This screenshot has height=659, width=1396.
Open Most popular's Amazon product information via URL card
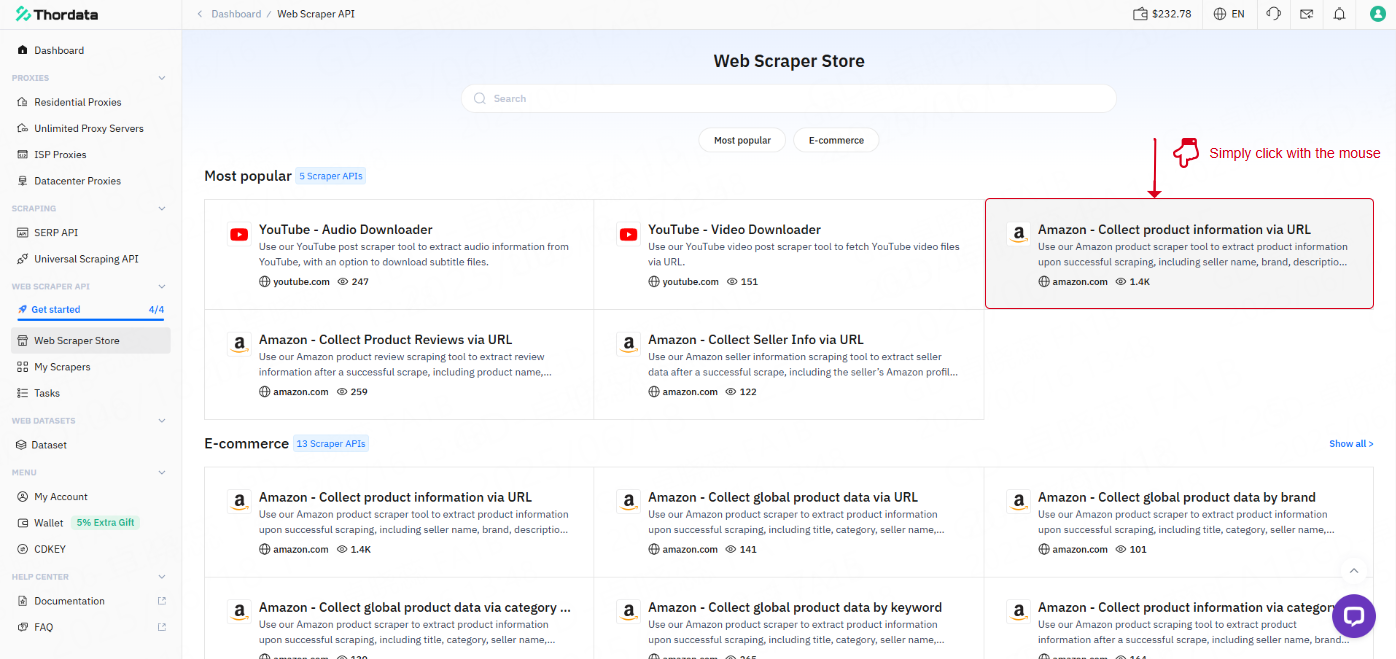tap(1179, 254)
